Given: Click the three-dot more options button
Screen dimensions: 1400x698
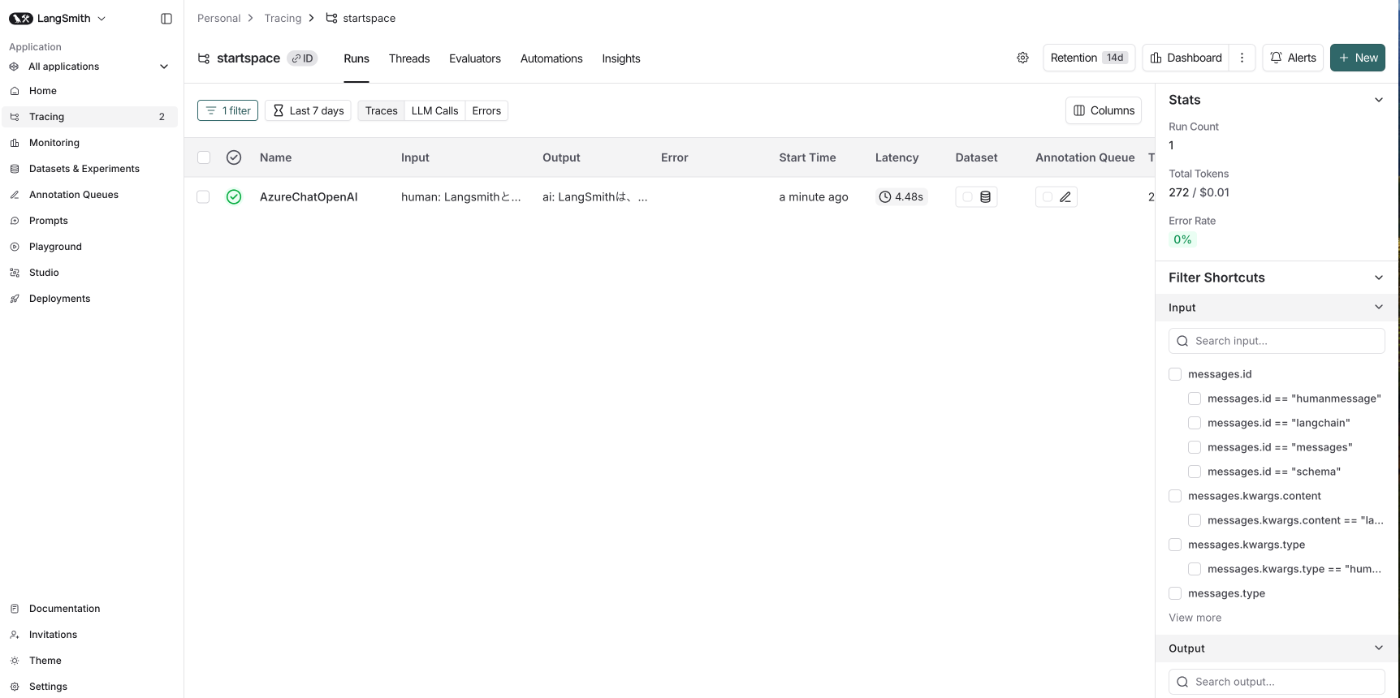Looking at the screenshot, I should [x=1241, y=58].
